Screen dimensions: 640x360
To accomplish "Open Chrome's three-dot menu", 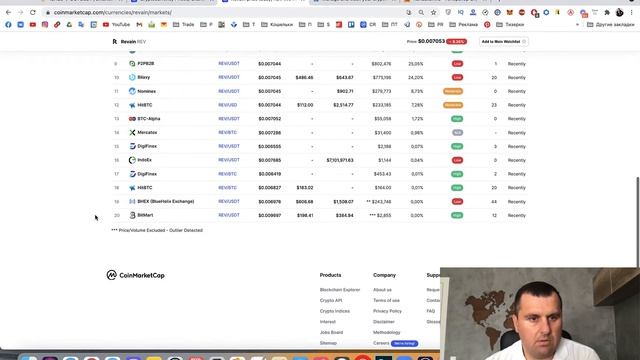I will point(632,13).
